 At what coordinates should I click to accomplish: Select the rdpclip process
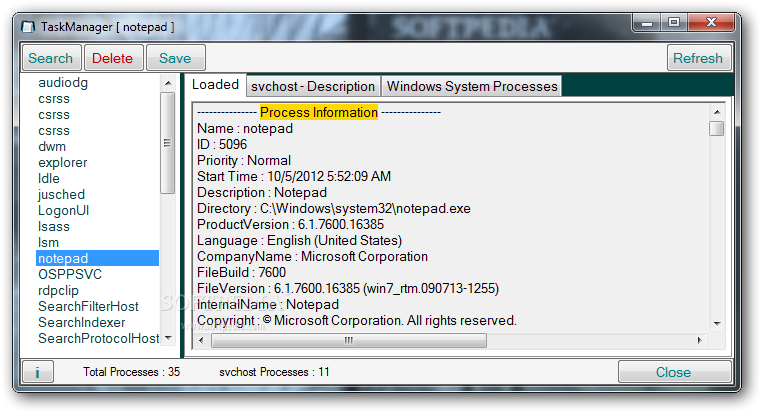point(58,291)
